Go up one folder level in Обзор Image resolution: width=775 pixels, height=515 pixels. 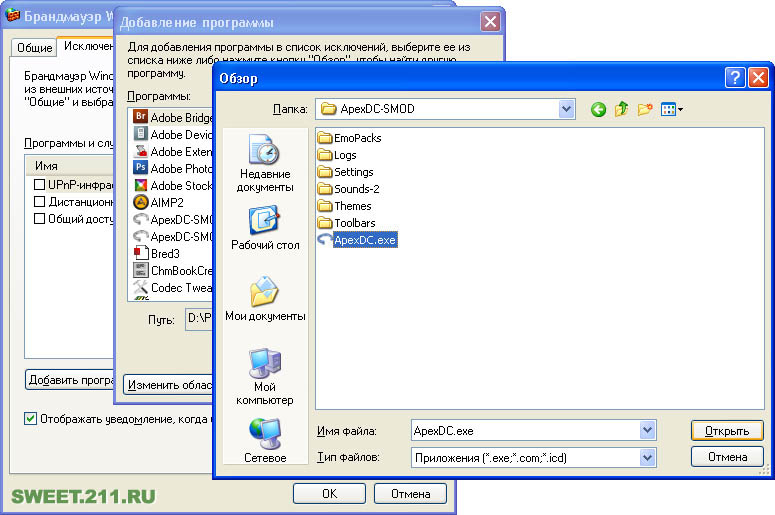pyautogui.click(x=621, y=109)
